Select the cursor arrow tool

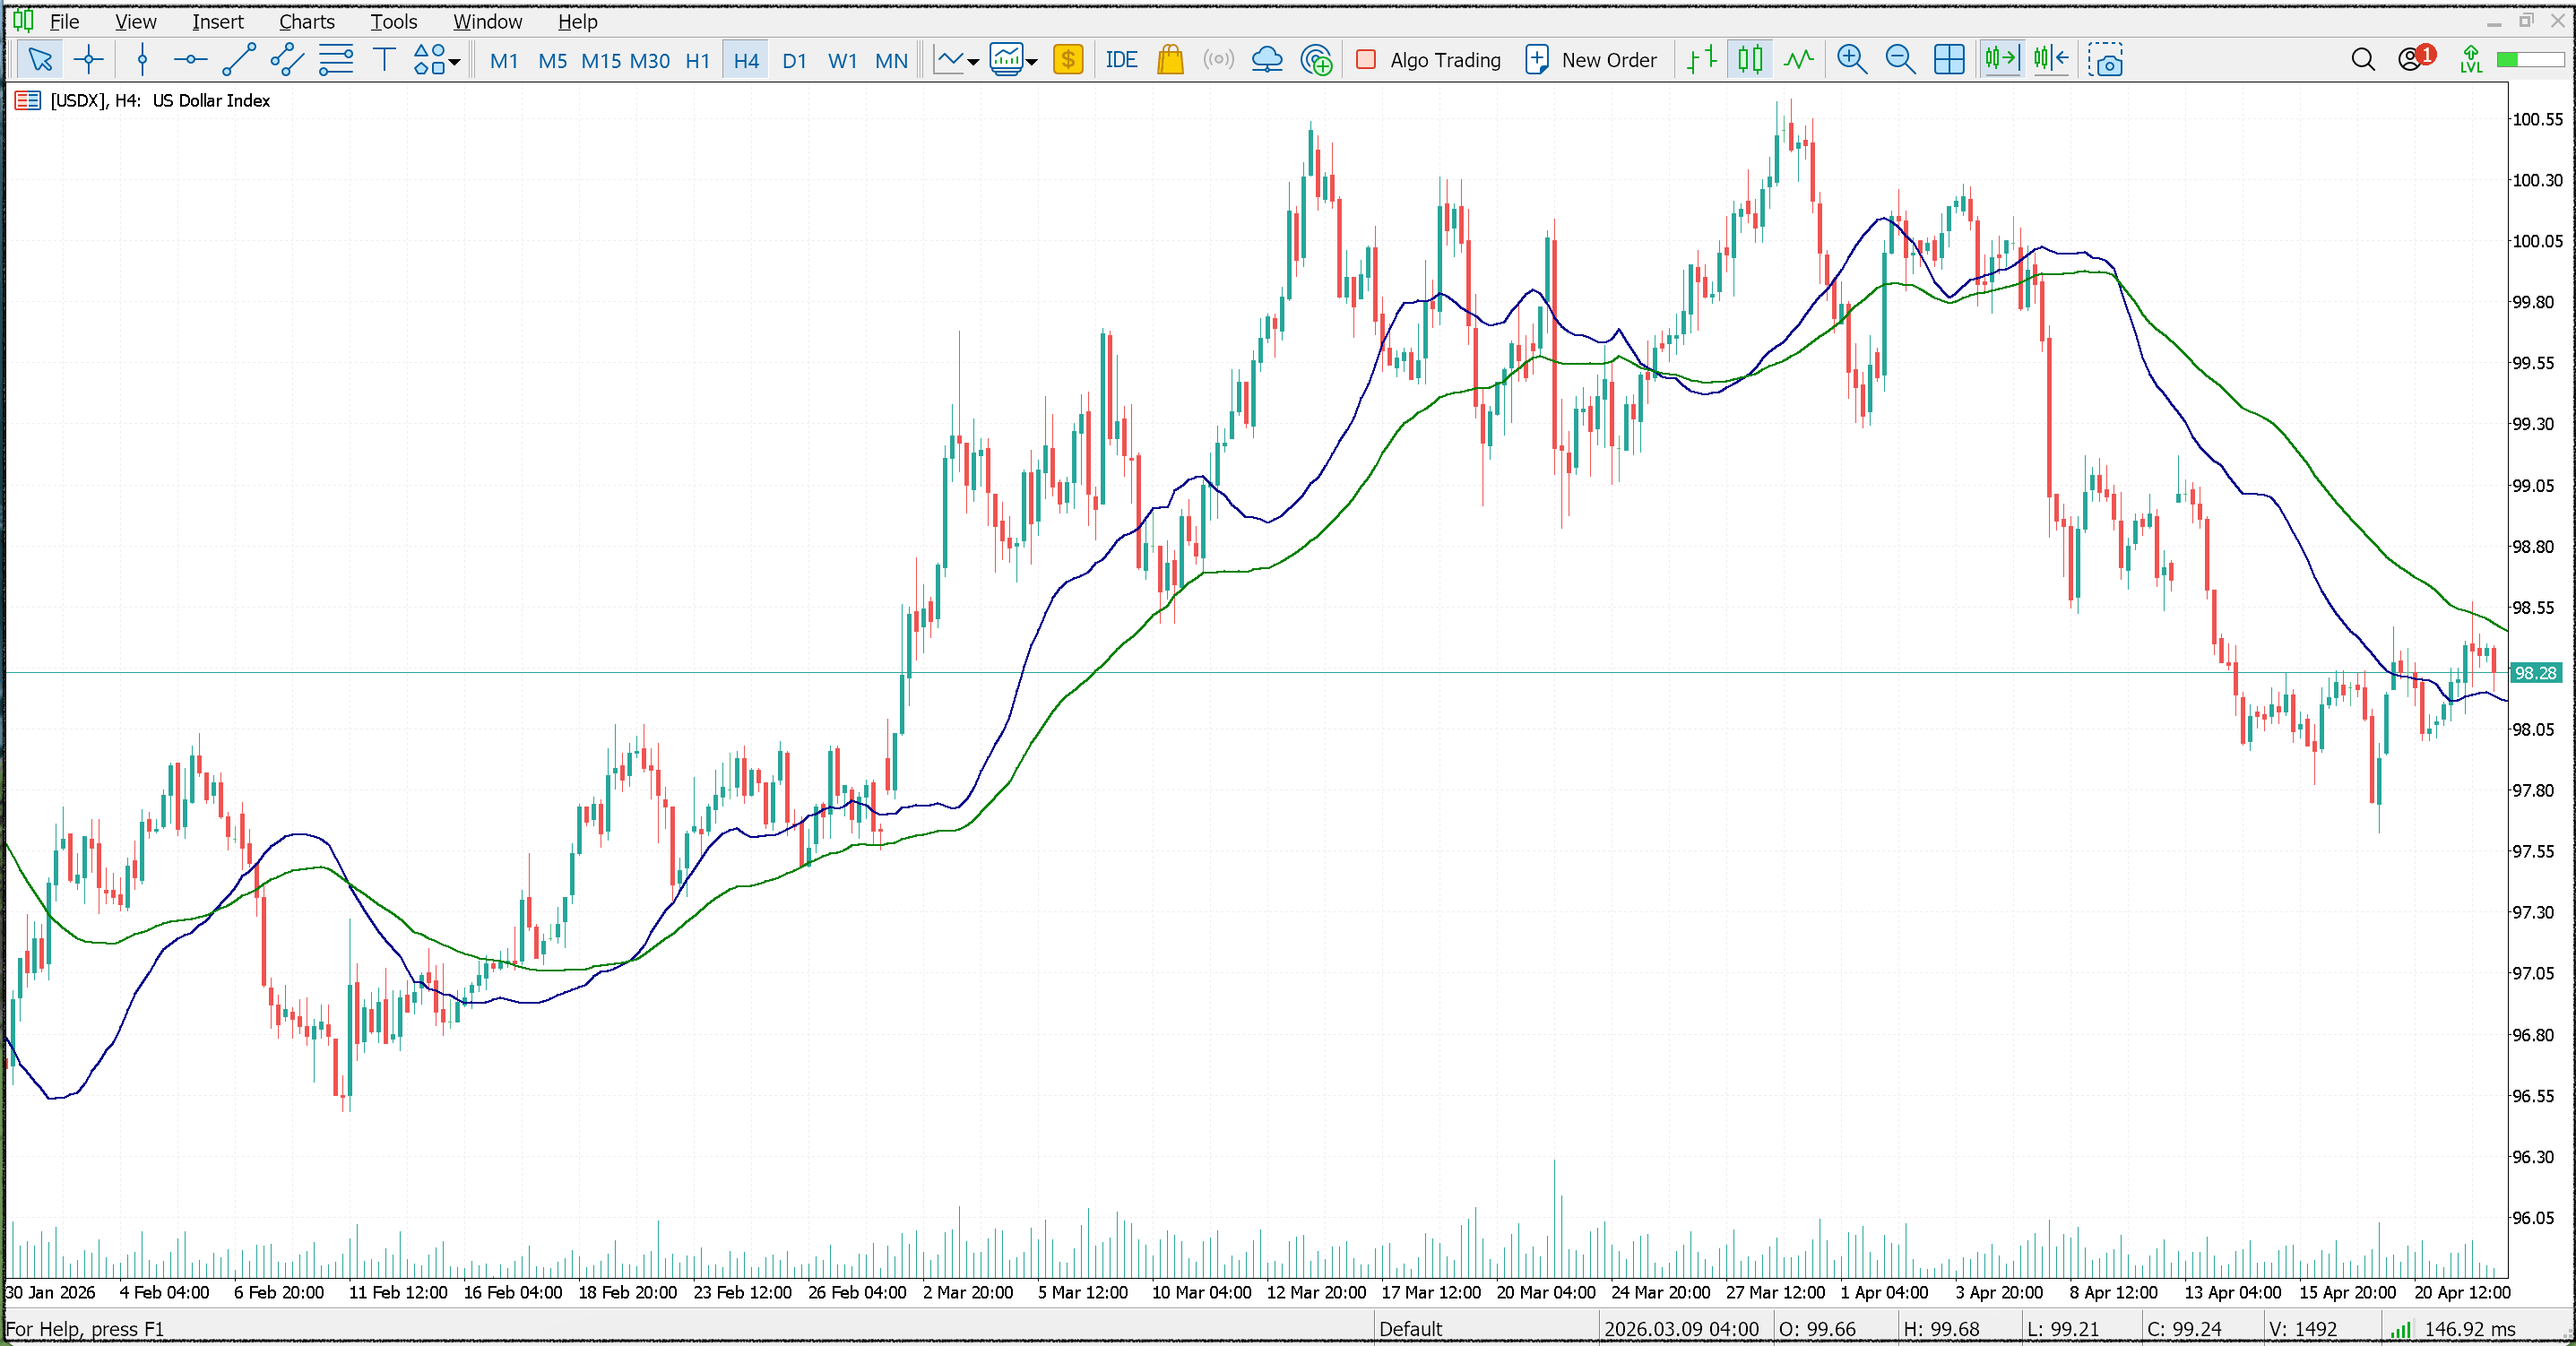(40, 60)
